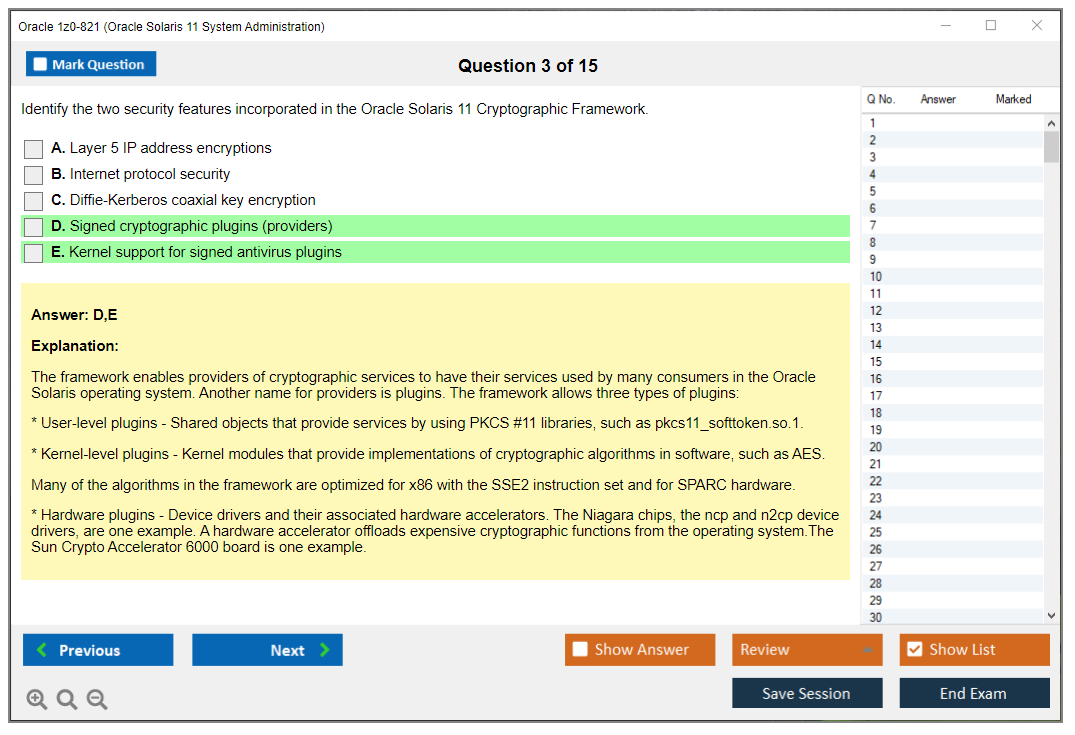Maximize the exam window
The height and width of the screenshot is (735, 1075).
[991, 26]
